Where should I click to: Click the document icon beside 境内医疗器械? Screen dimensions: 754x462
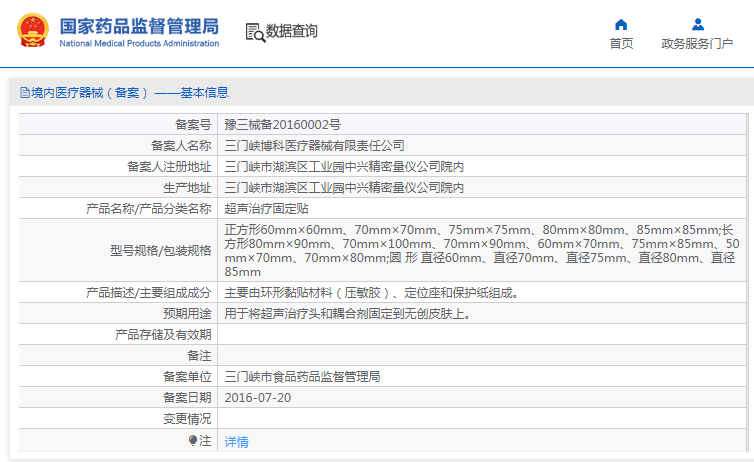pos(25,93)
